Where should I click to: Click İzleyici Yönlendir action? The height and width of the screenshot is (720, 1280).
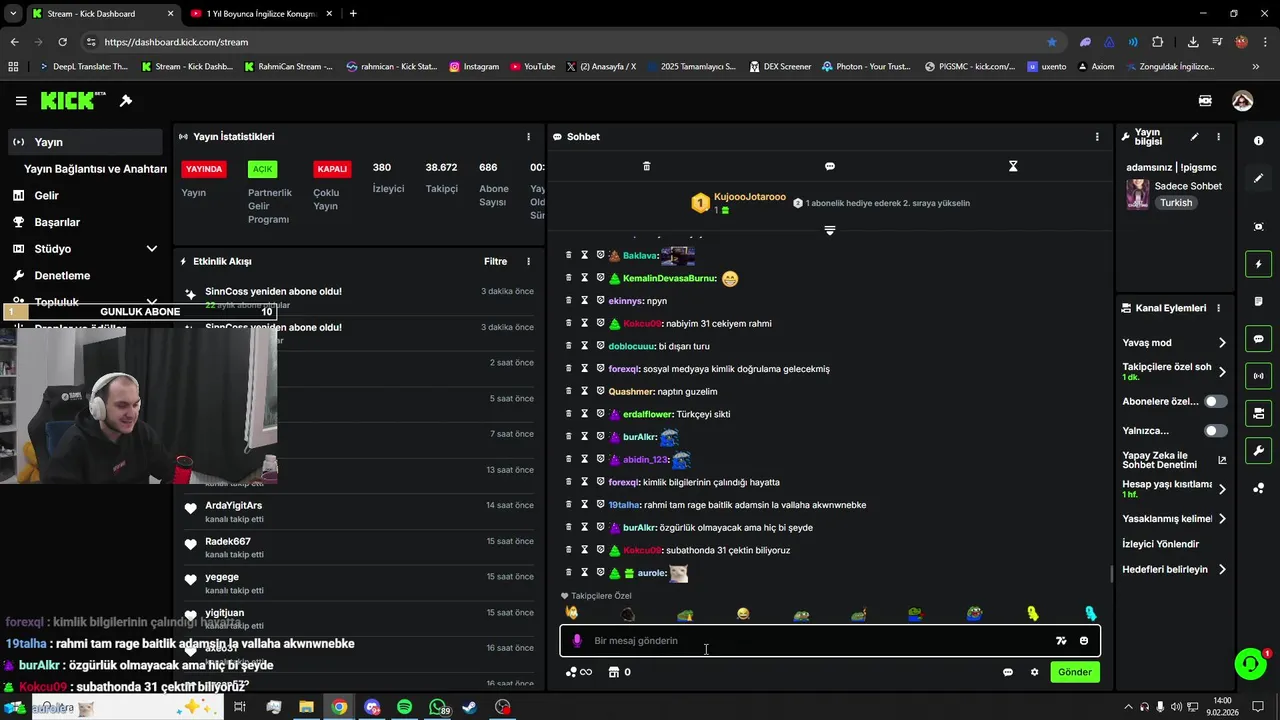click(1161, 544)
